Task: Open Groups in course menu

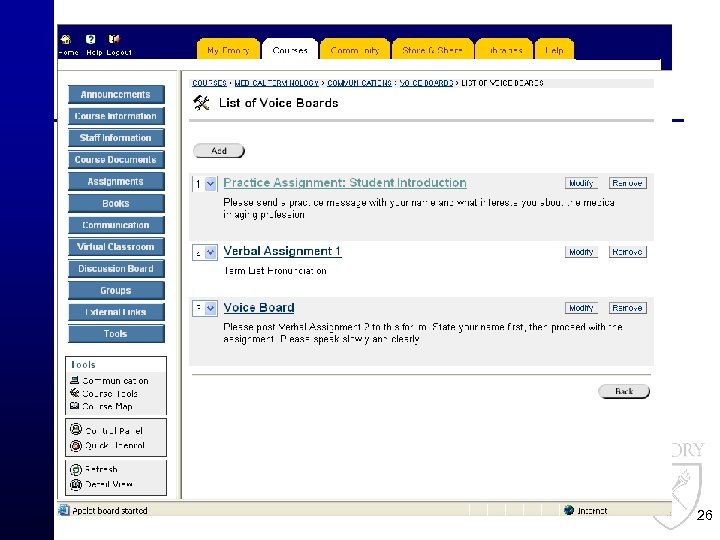Action: click(116, 291)
